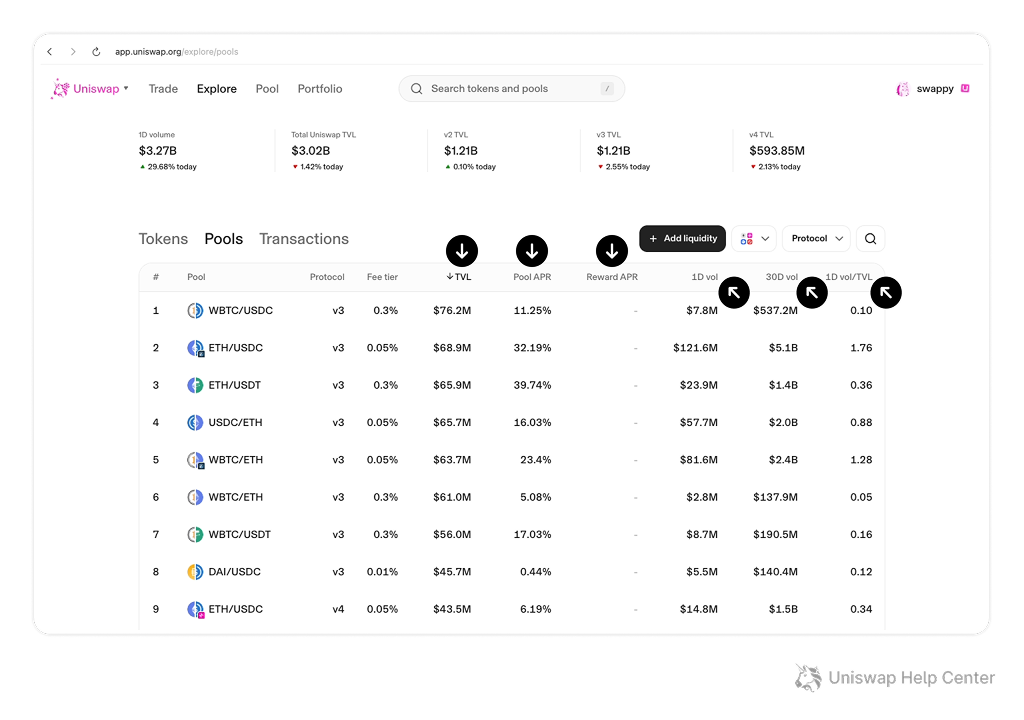Reload the page with the refresh icon
The image size is (1024, 720).
tap(96, 52)
